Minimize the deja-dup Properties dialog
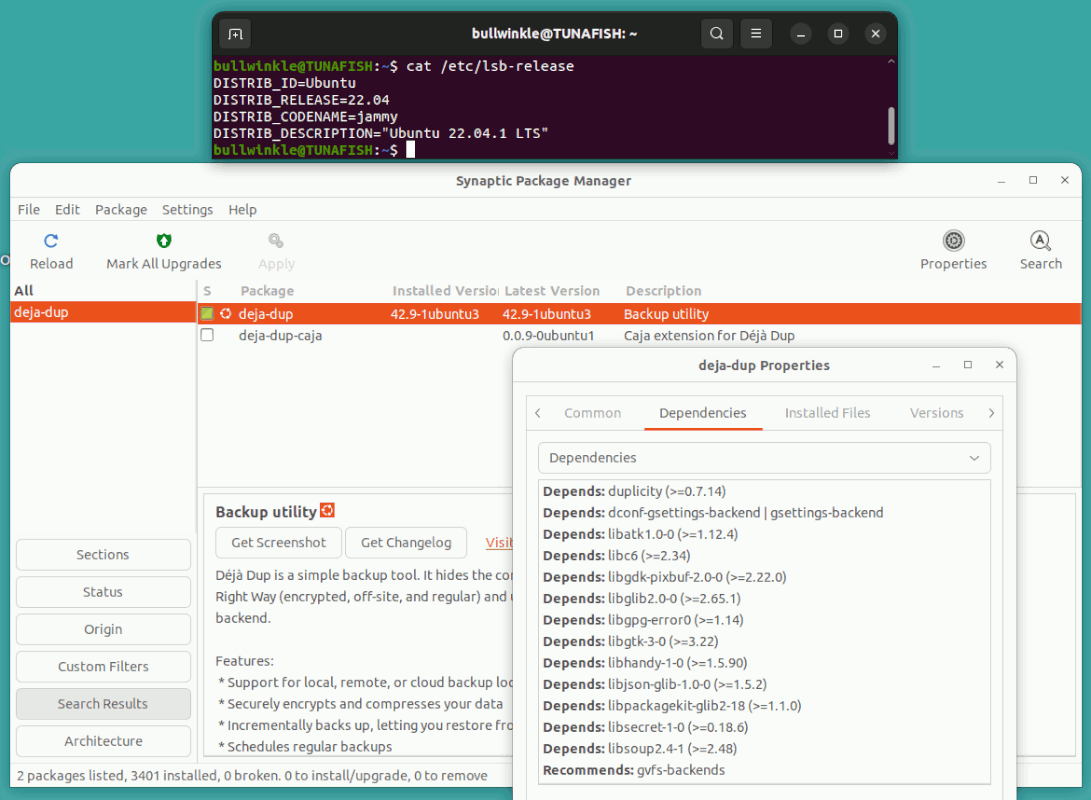This screenshot has width=1091, height=800. click(x=936, y=365)
